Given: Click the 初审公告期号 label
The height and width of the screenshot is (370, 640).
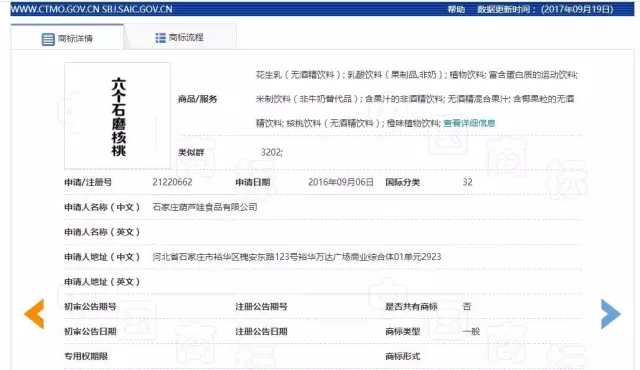Looking at the screenshot, I should [90, 306].
